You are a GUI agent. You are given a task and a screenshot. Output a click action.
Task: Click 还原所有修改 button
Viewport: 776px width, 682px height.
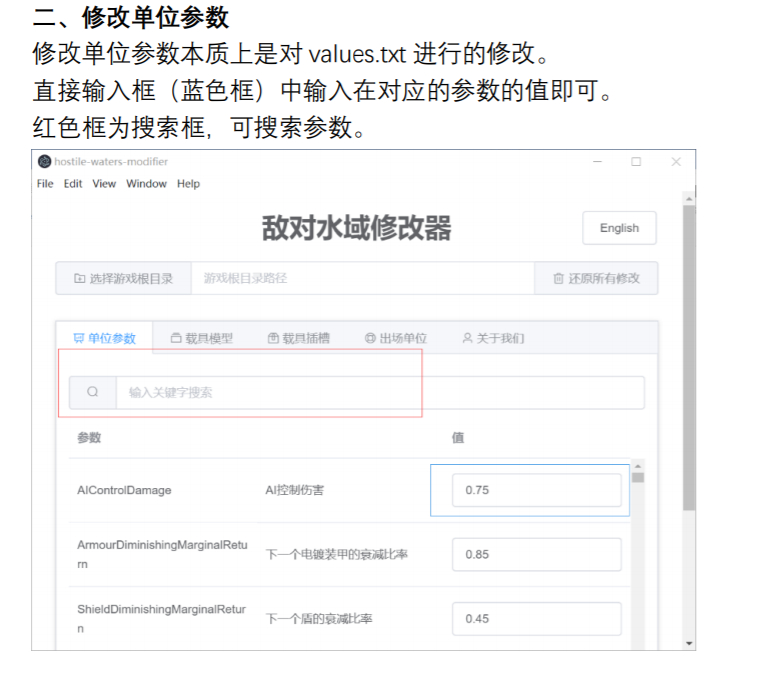point(596,279)
